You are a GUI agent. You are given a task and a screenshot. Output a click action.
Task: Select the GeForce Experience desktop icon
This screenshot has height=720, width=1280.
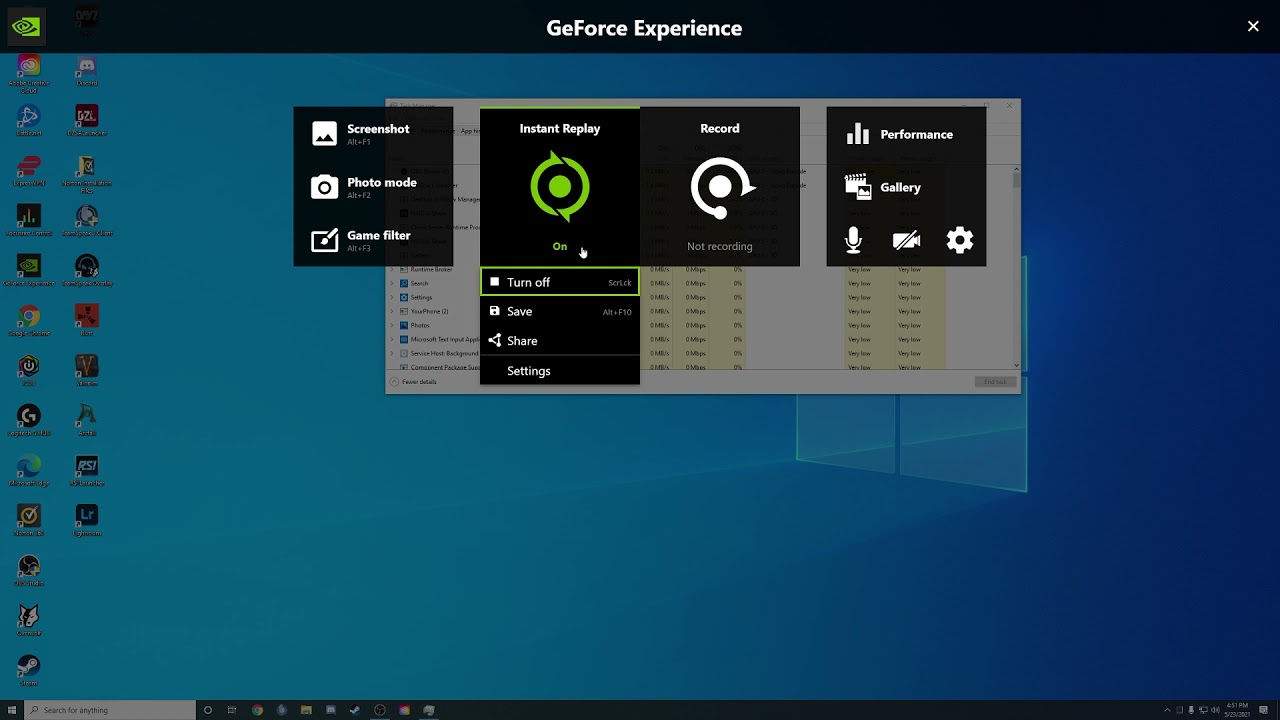[x=28, y=271]
